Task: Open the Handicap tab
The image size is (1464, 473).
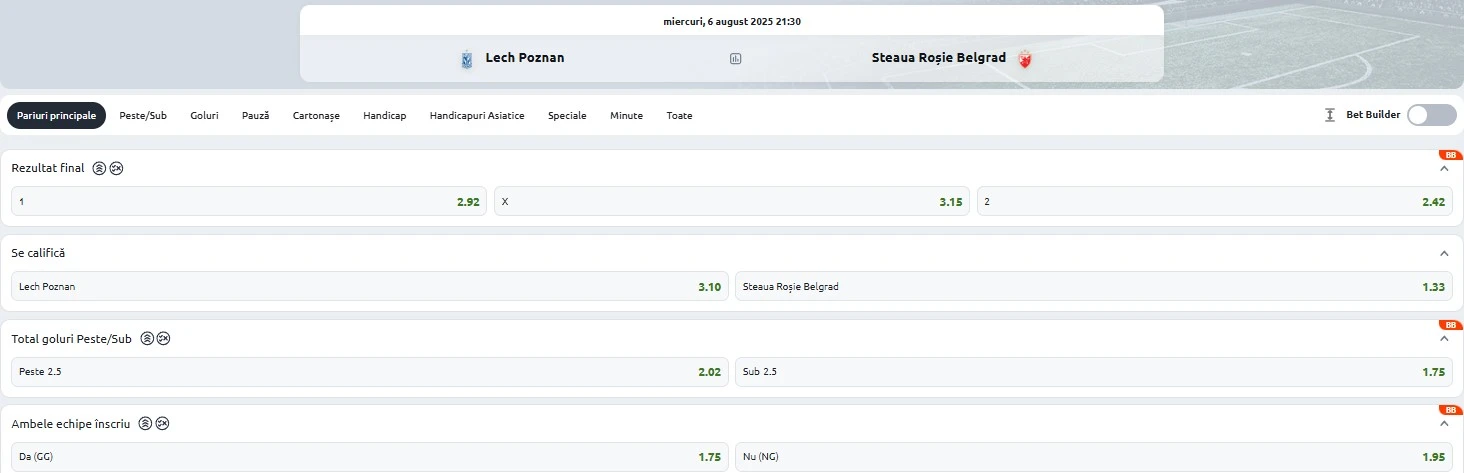Action: point(385,116)
